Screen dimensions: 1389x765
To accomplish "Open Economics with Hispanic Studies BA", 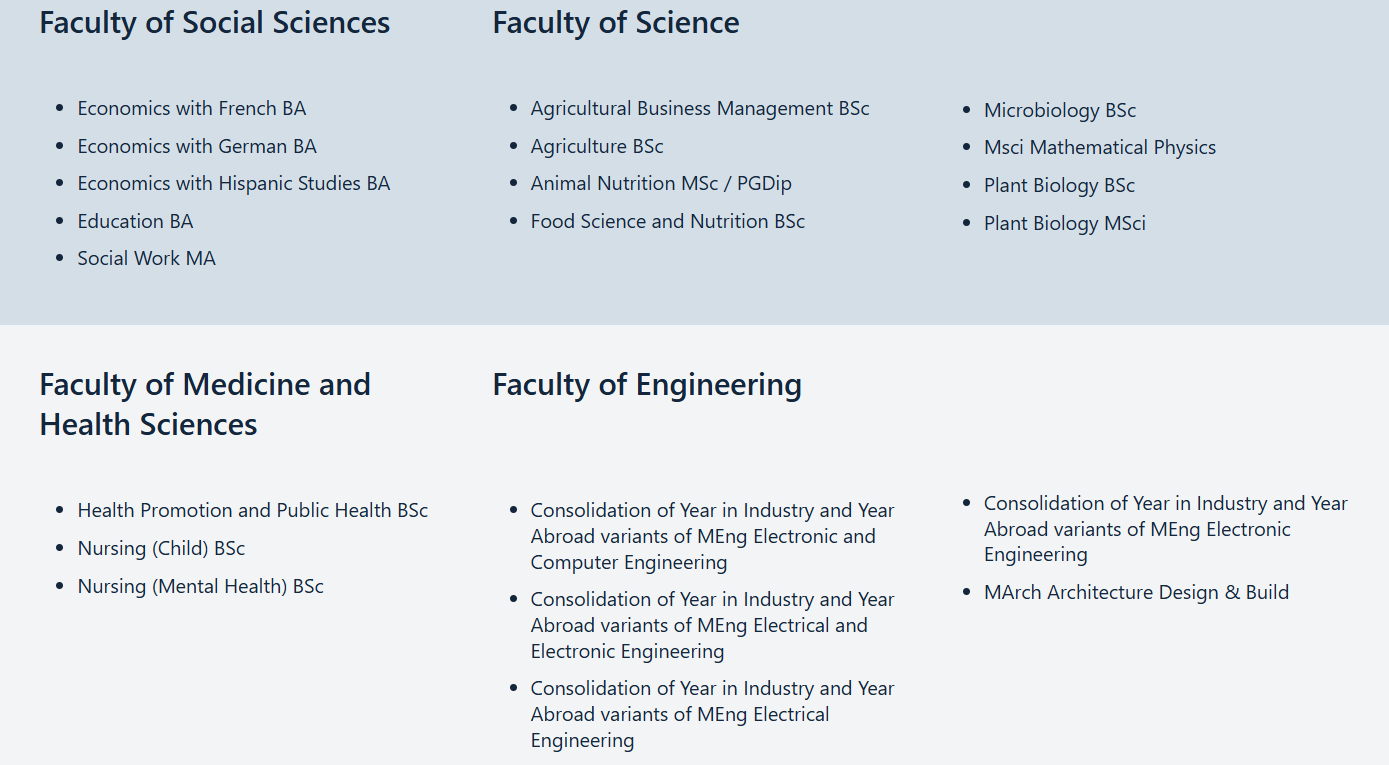I will pos(233,183).
